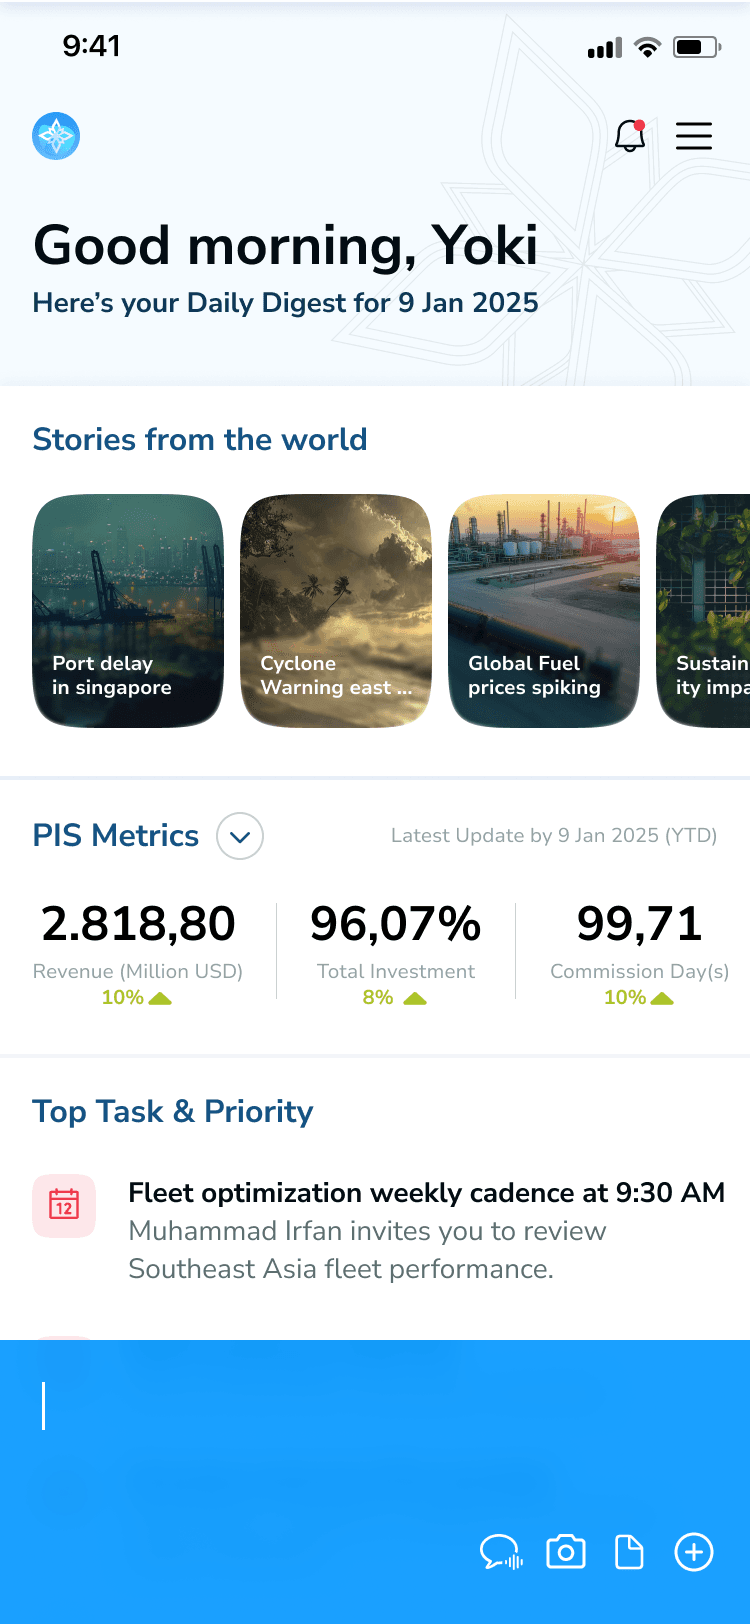750x1624 pixels.
Task: Tap the Wi-Fi status icon
Action: pyautogui.click(x=648, y=47)
